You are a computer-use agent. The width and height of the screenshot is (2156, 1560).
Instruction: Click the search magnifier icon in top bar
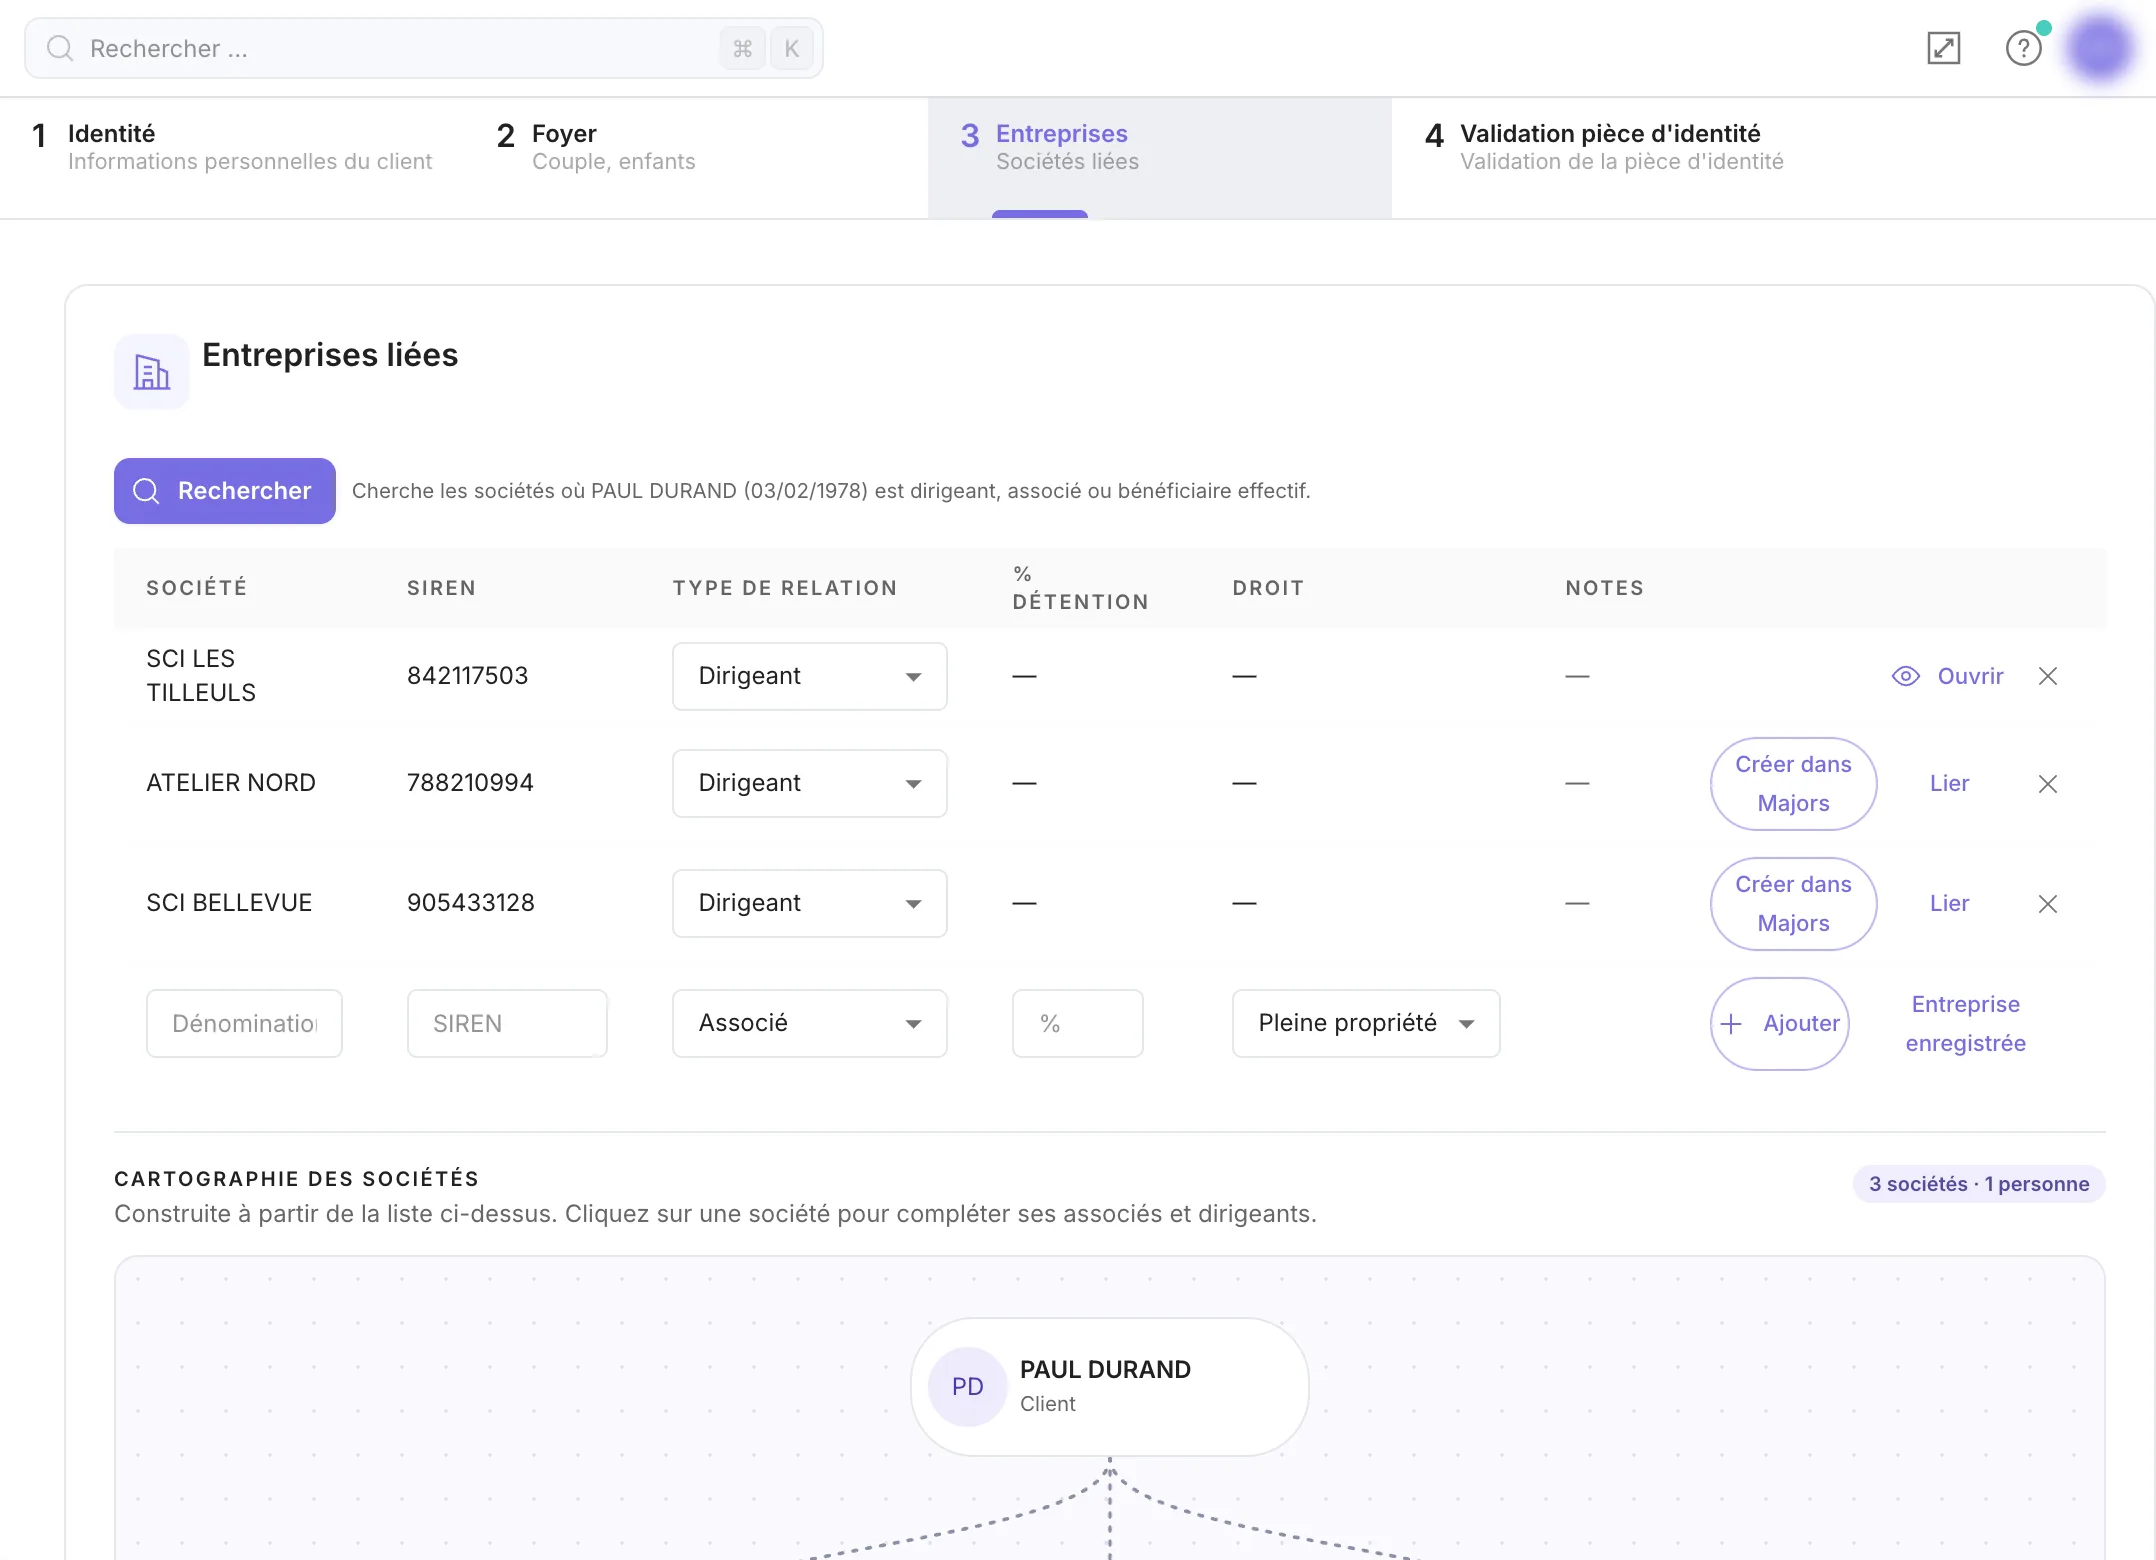pos(60,48)
